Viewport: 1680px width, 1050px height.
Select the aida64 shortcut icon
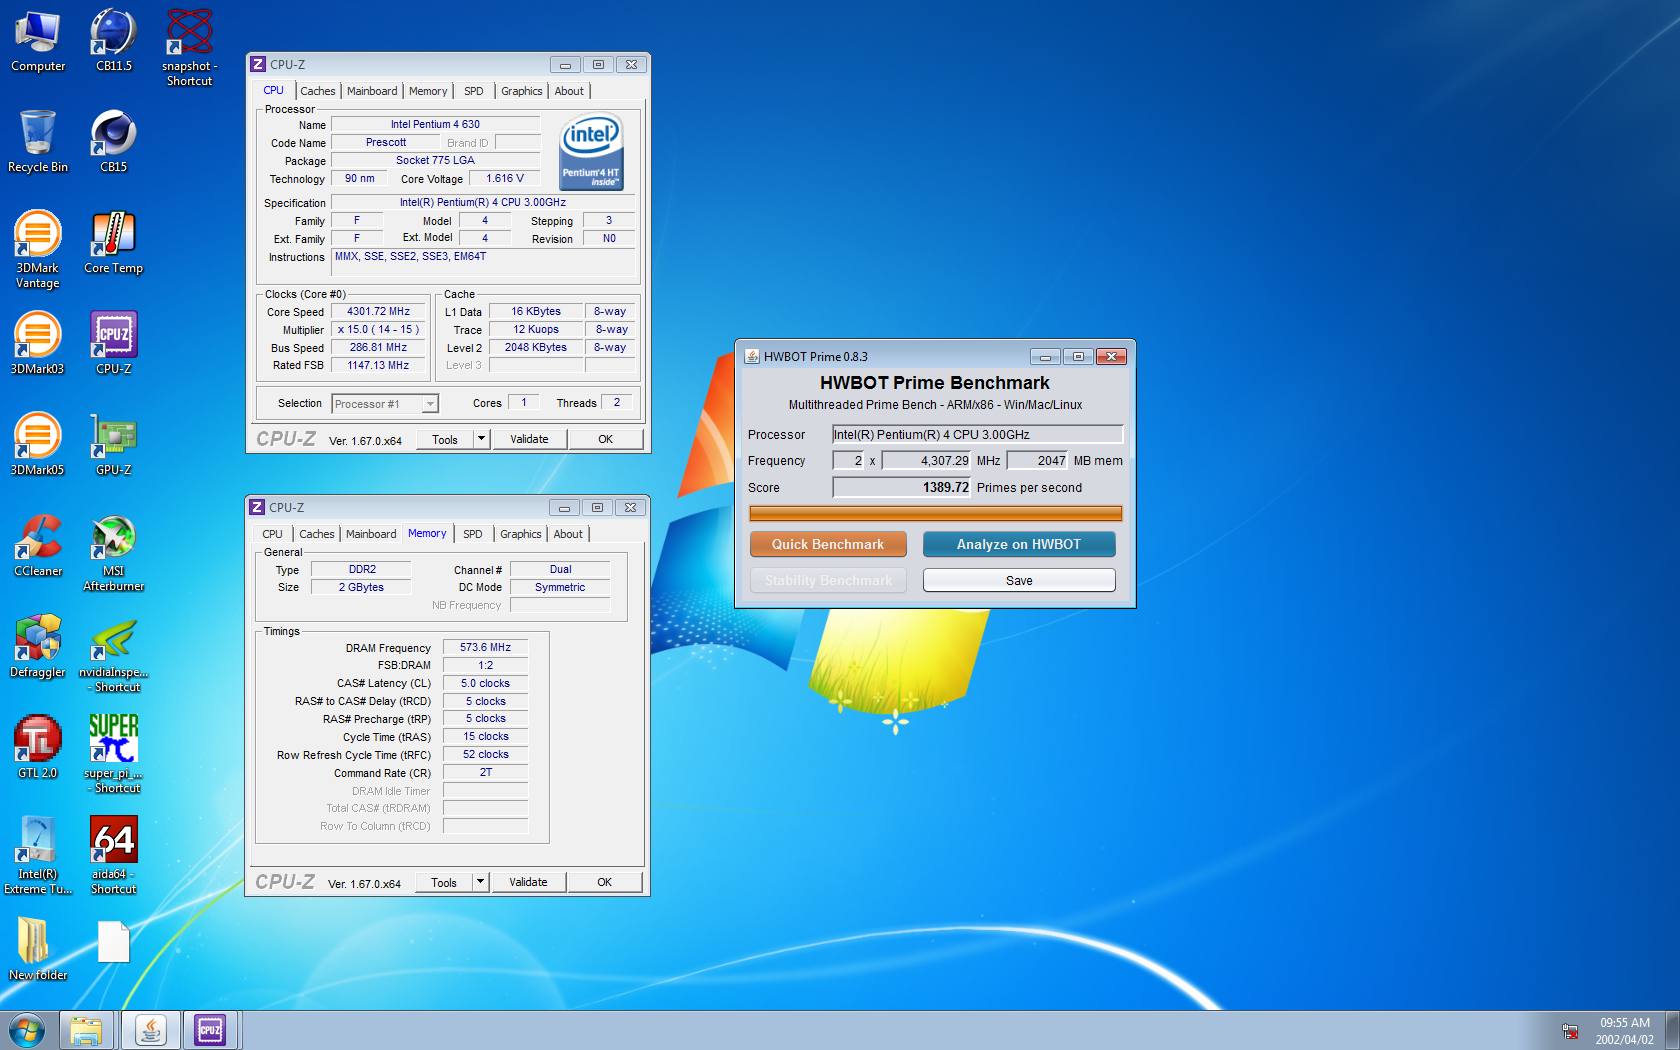[114, 856]
